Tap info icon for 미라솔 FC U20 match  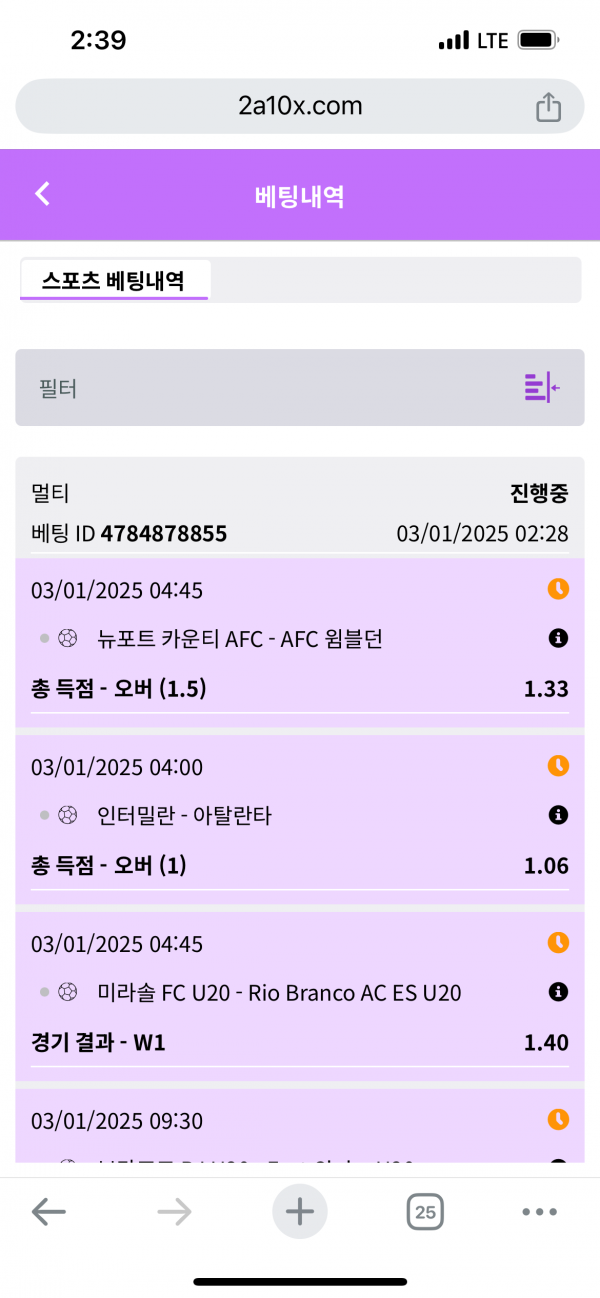coord(558,992)
